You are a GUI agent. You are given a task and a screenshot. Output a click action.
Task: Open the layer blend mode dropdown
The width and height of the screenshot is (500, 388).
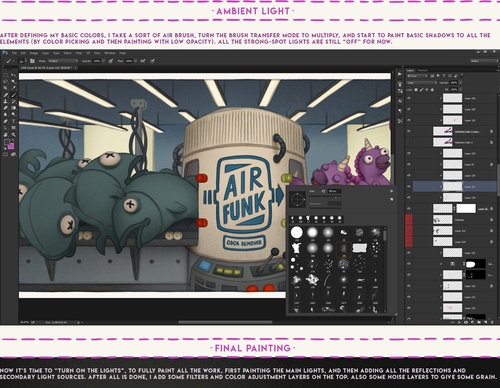click(422, 83)
